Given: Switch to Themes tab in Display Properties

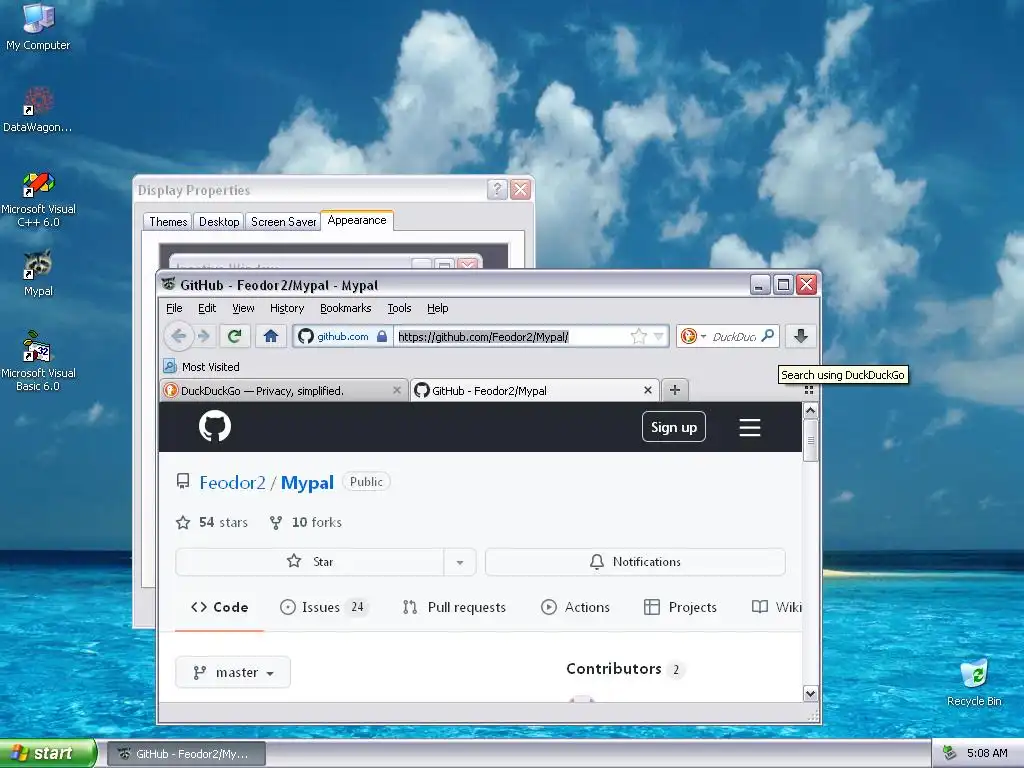Looking at the screenshot, I should click(168, 222).
